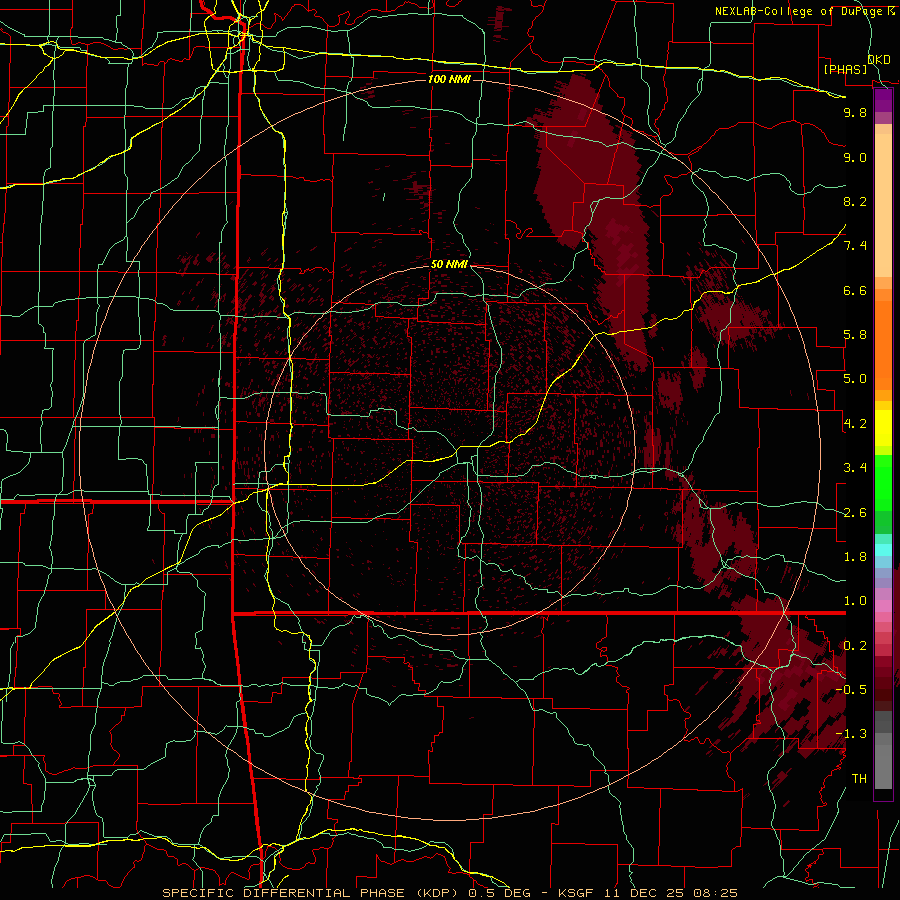Viewport: 900px width, 900px height.
Task: Click the orange segment of the color bar
Action: click(x=883, y=344)
